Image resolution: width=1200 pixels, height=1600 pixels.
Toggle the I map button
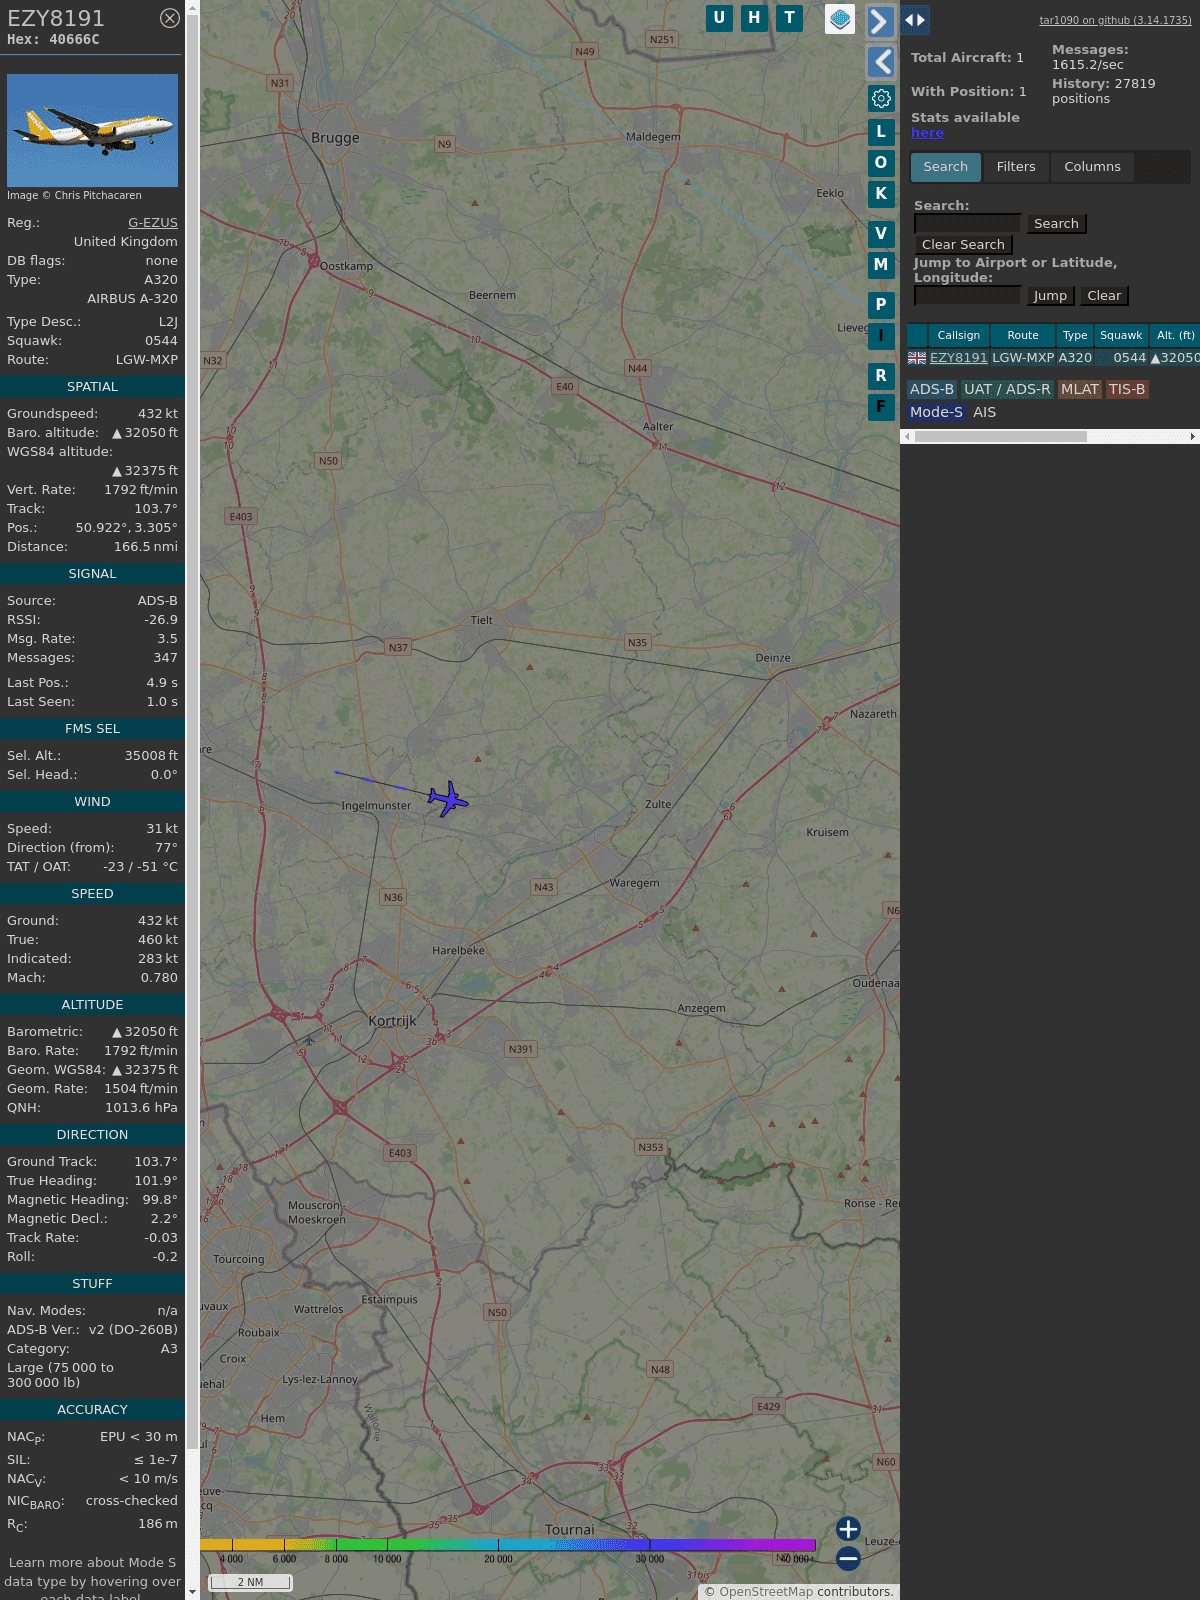[x=881, y=335]
